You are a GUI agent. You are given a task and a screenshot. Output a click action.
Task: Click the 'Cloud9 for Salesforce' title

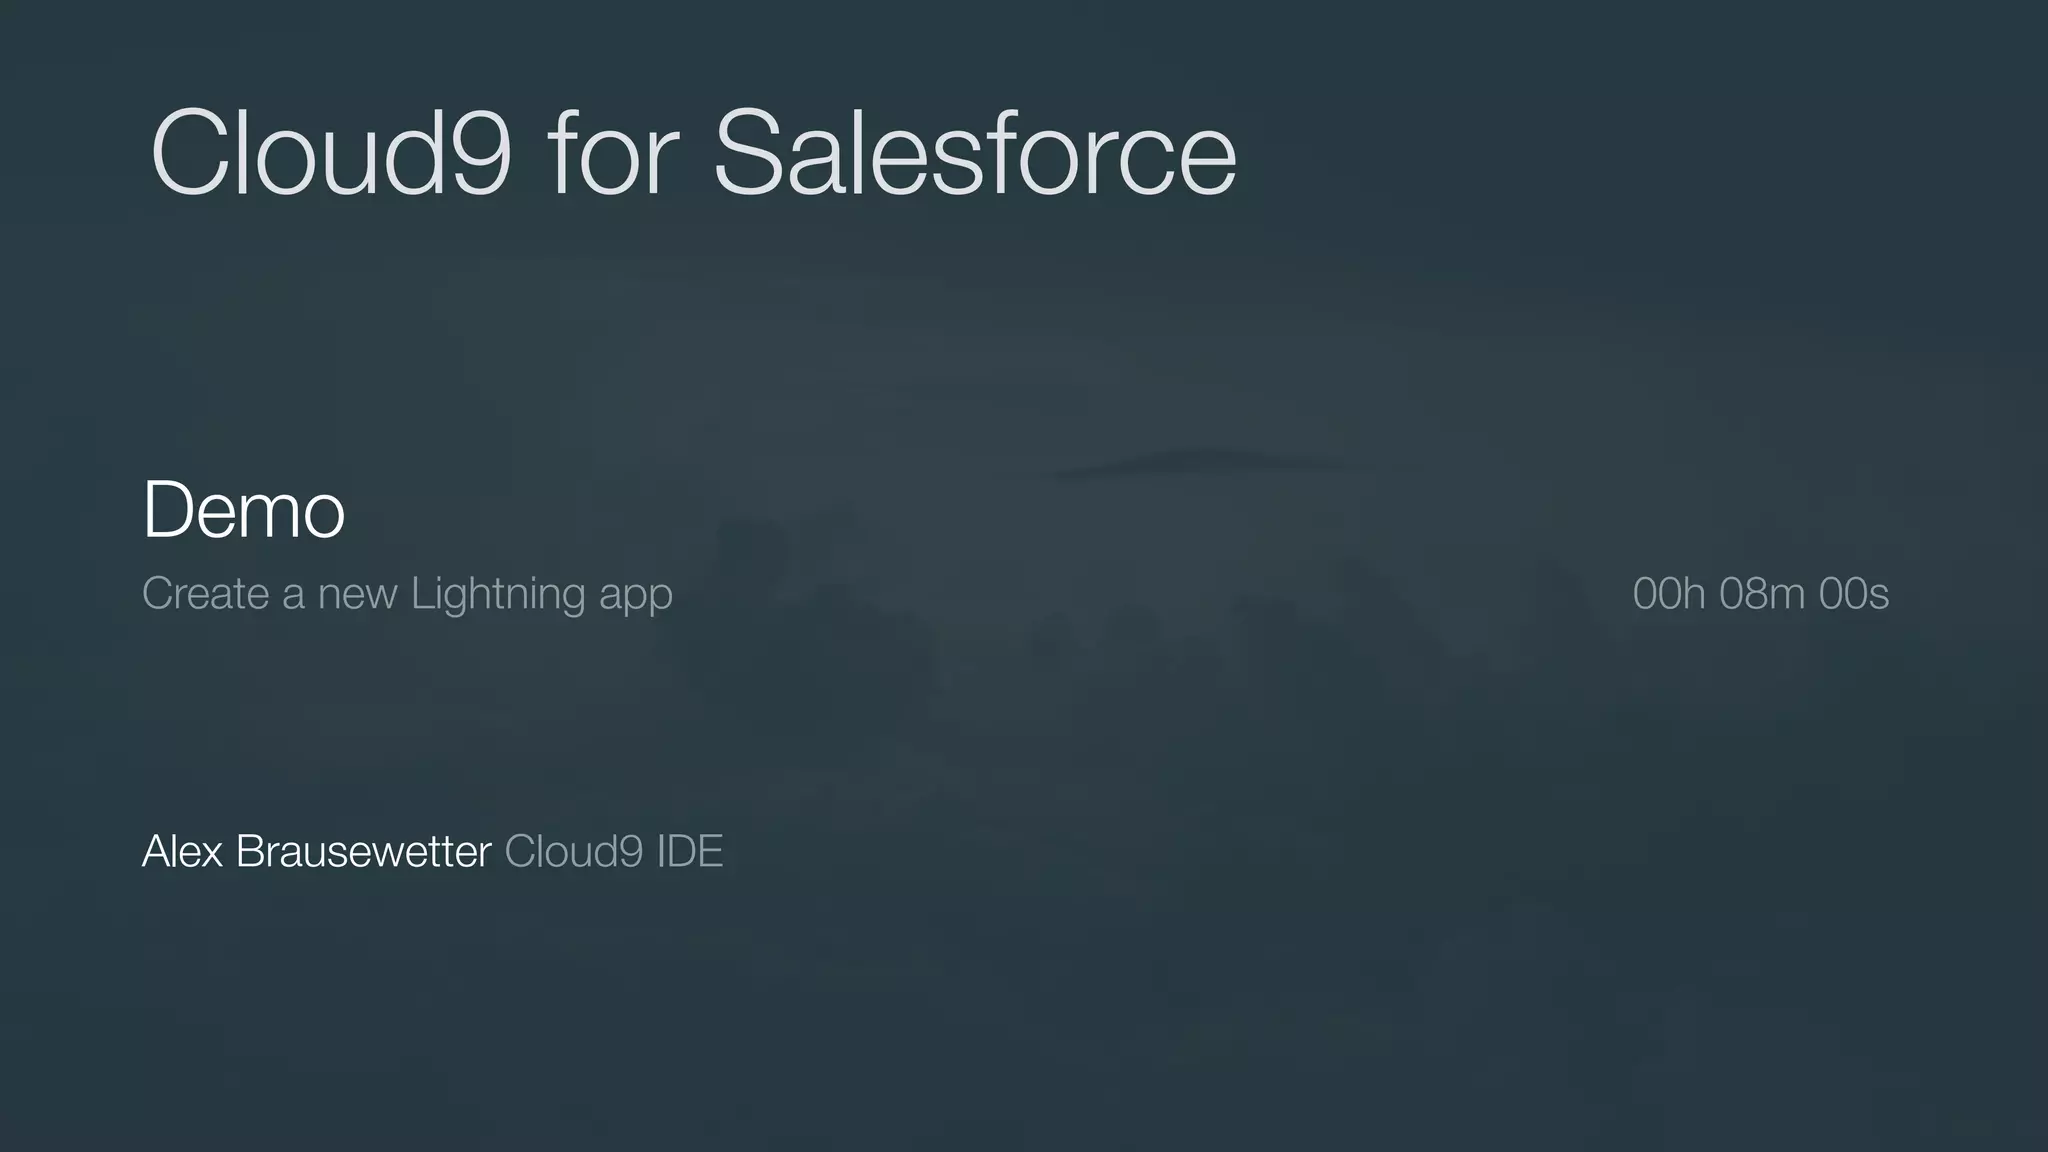coord(693,153)
